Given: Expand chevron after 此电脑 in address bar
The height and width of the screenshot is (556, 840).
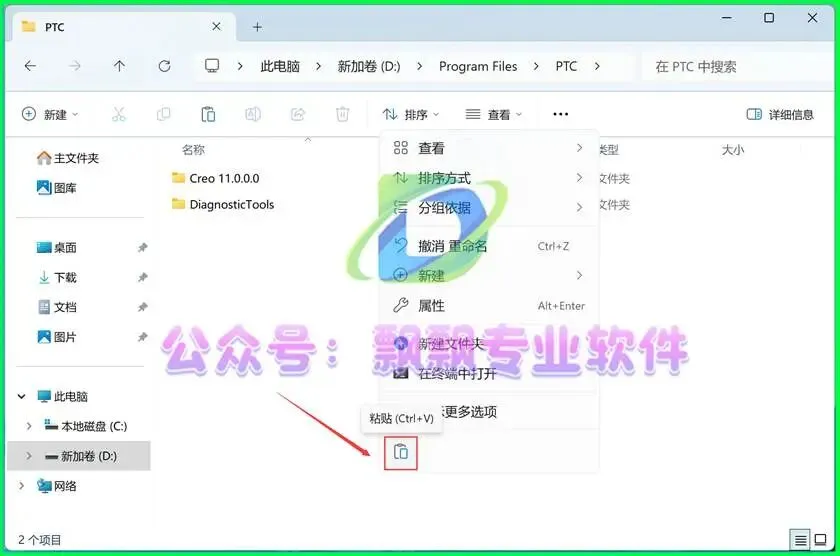Looking at the screenshot, I should pos(319,66).
